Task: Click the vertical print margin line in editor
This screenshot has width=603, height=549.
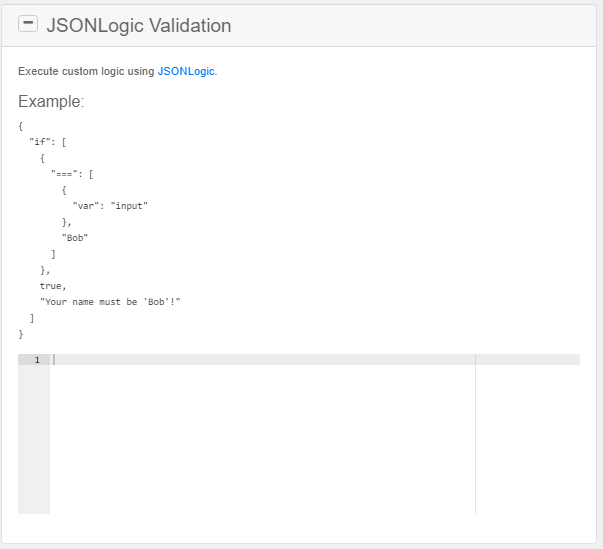Action: pyautogui.click(x=475, y=440)
